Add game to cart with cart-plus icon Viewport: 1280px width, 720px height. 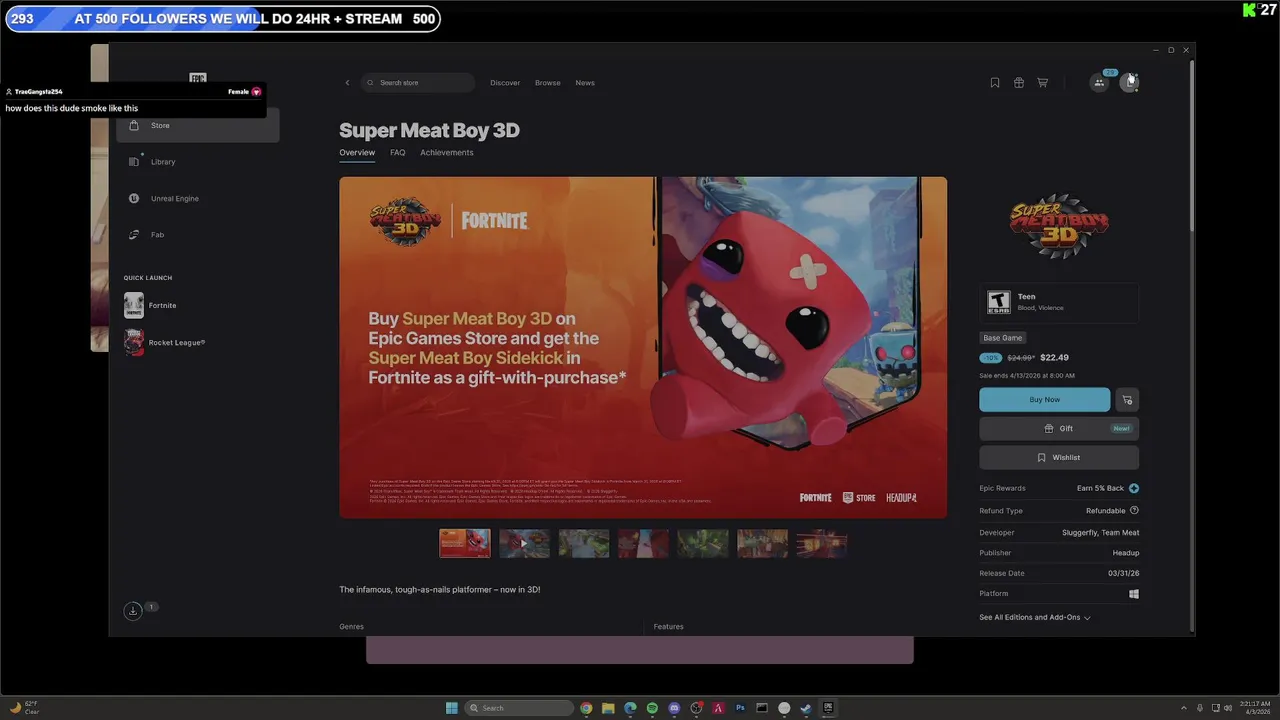point(1127,400)
